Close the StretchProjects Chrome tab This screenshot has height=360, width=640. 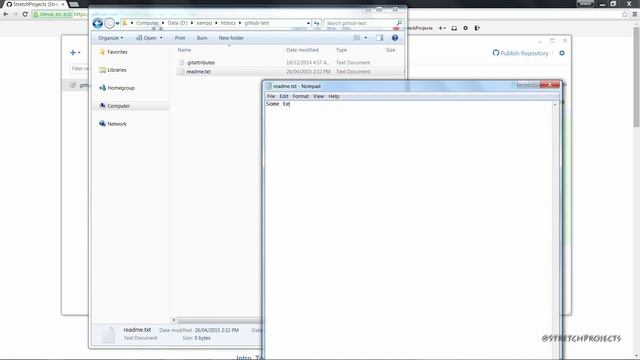(63, 4)
